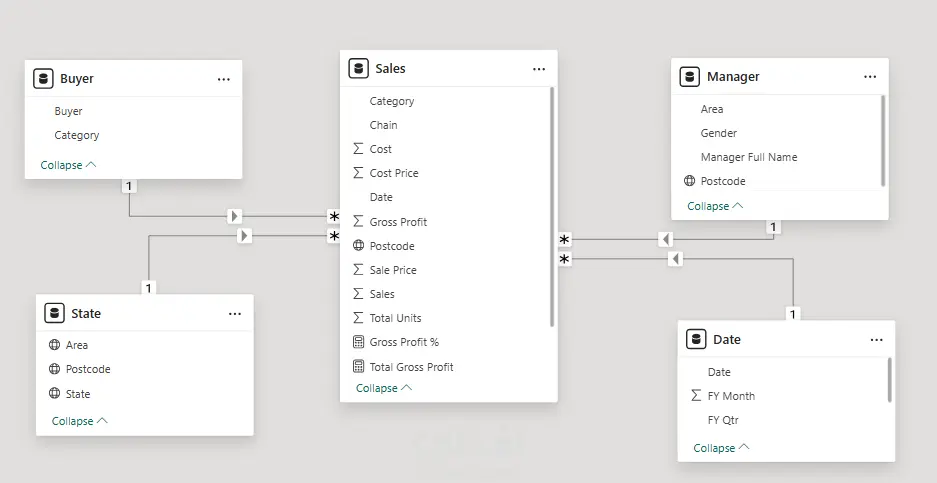Select the Total Gross Profit measure

pyautogui.click(x=411, y=367)
